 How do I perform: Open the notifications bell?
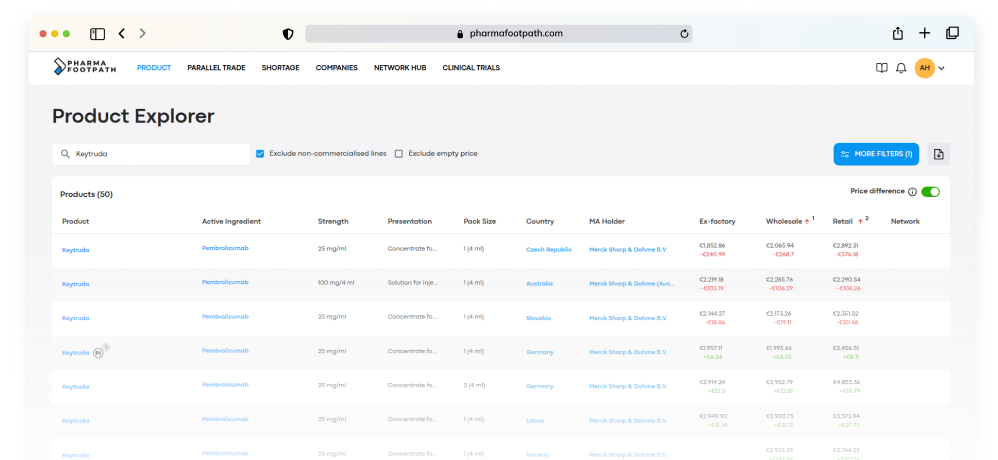click(901, 68)
